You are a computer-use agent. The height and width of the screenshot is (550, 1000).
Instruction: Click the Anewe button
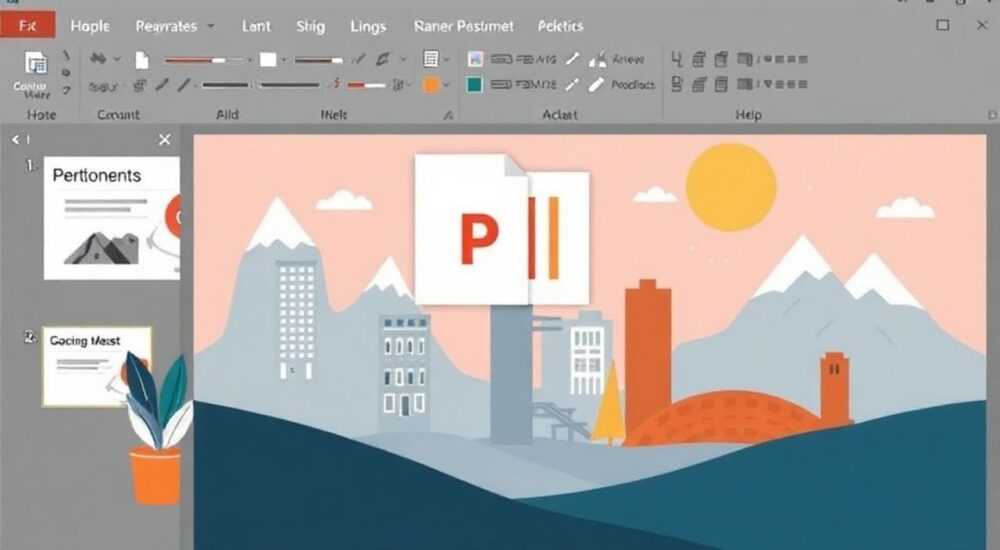(616, 59)
